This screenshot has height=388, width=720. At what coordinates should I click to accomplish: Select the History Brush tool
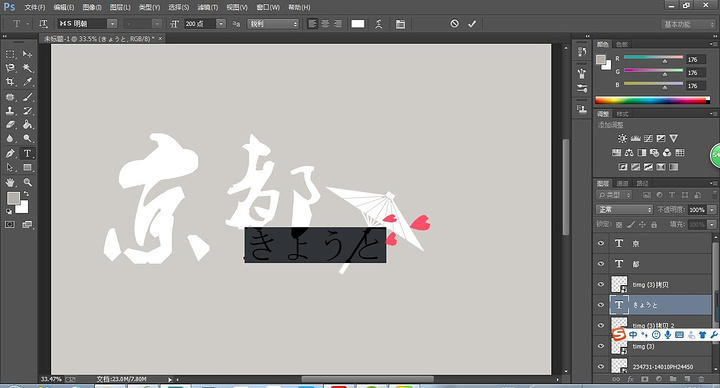coord(28,111)
